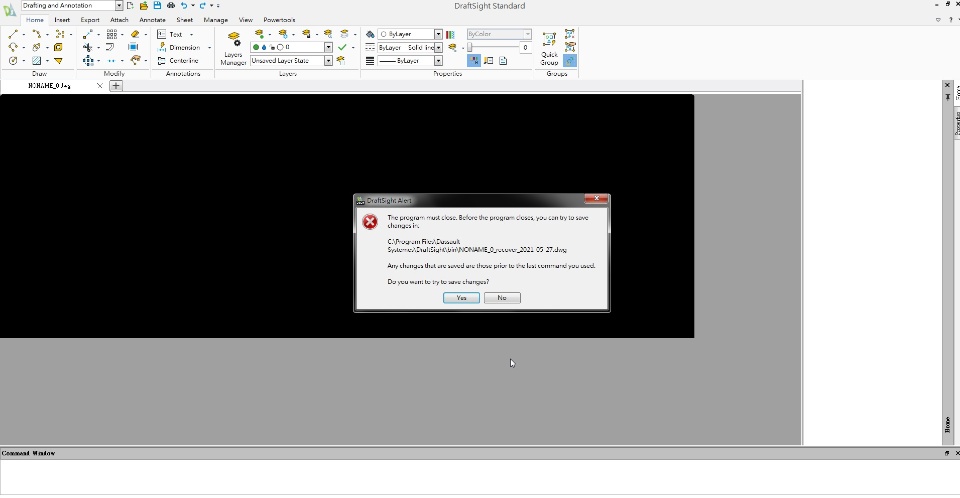Click the Stretch tool icon
The height and width of the screenshot is (498, 960).
(133, 47)
